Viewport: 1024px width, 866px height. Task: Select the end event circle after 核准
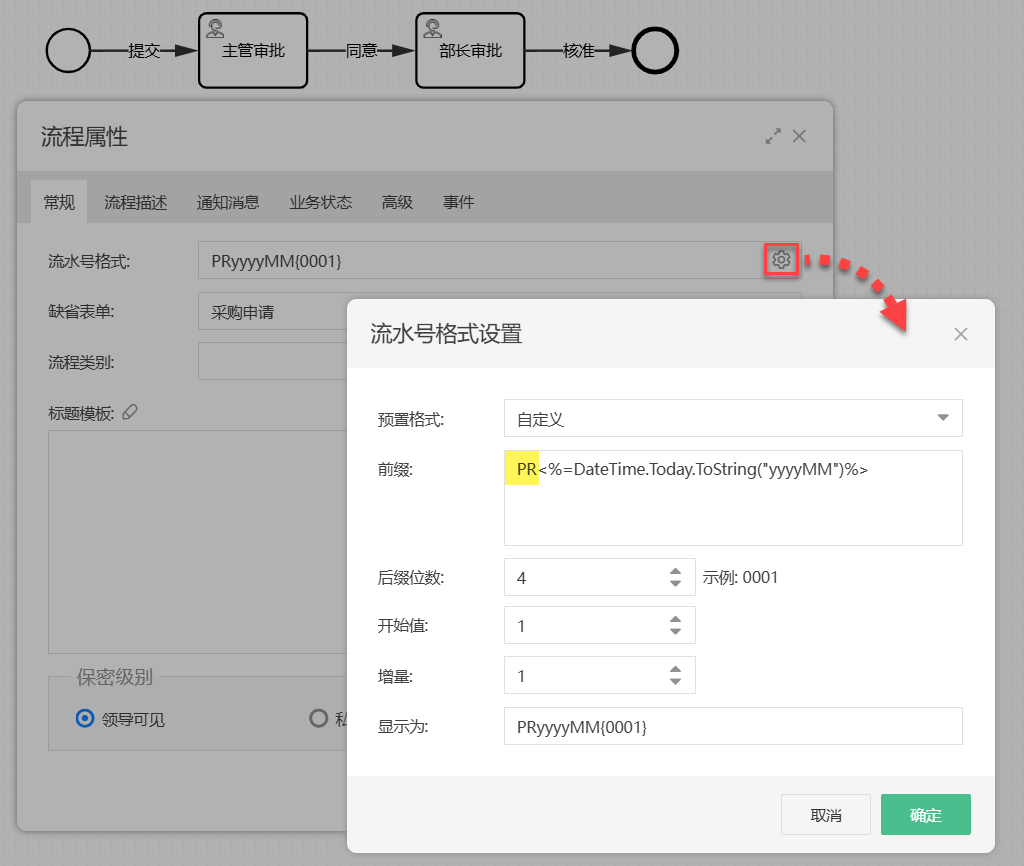[x=655, y=50]
